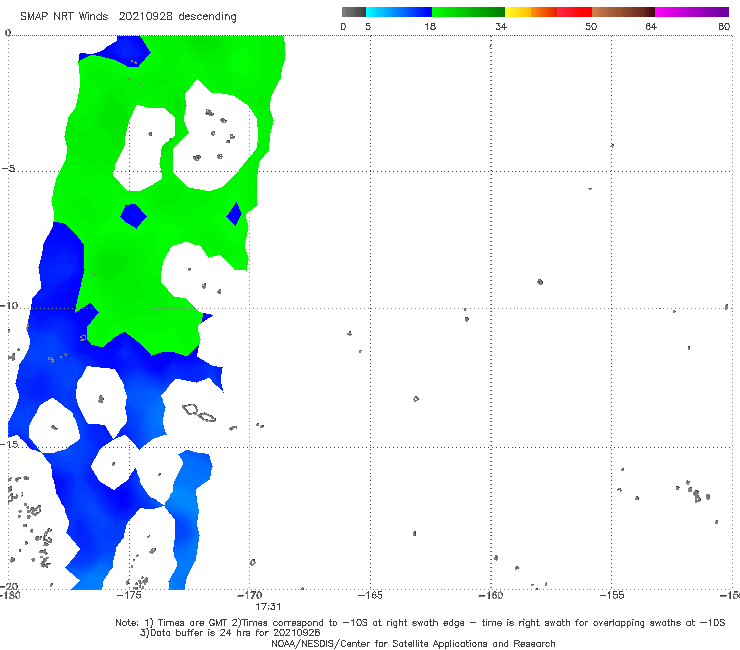Click the longitude label '-160'
Screen dimensions: 740x650
[x=491, y=595]
